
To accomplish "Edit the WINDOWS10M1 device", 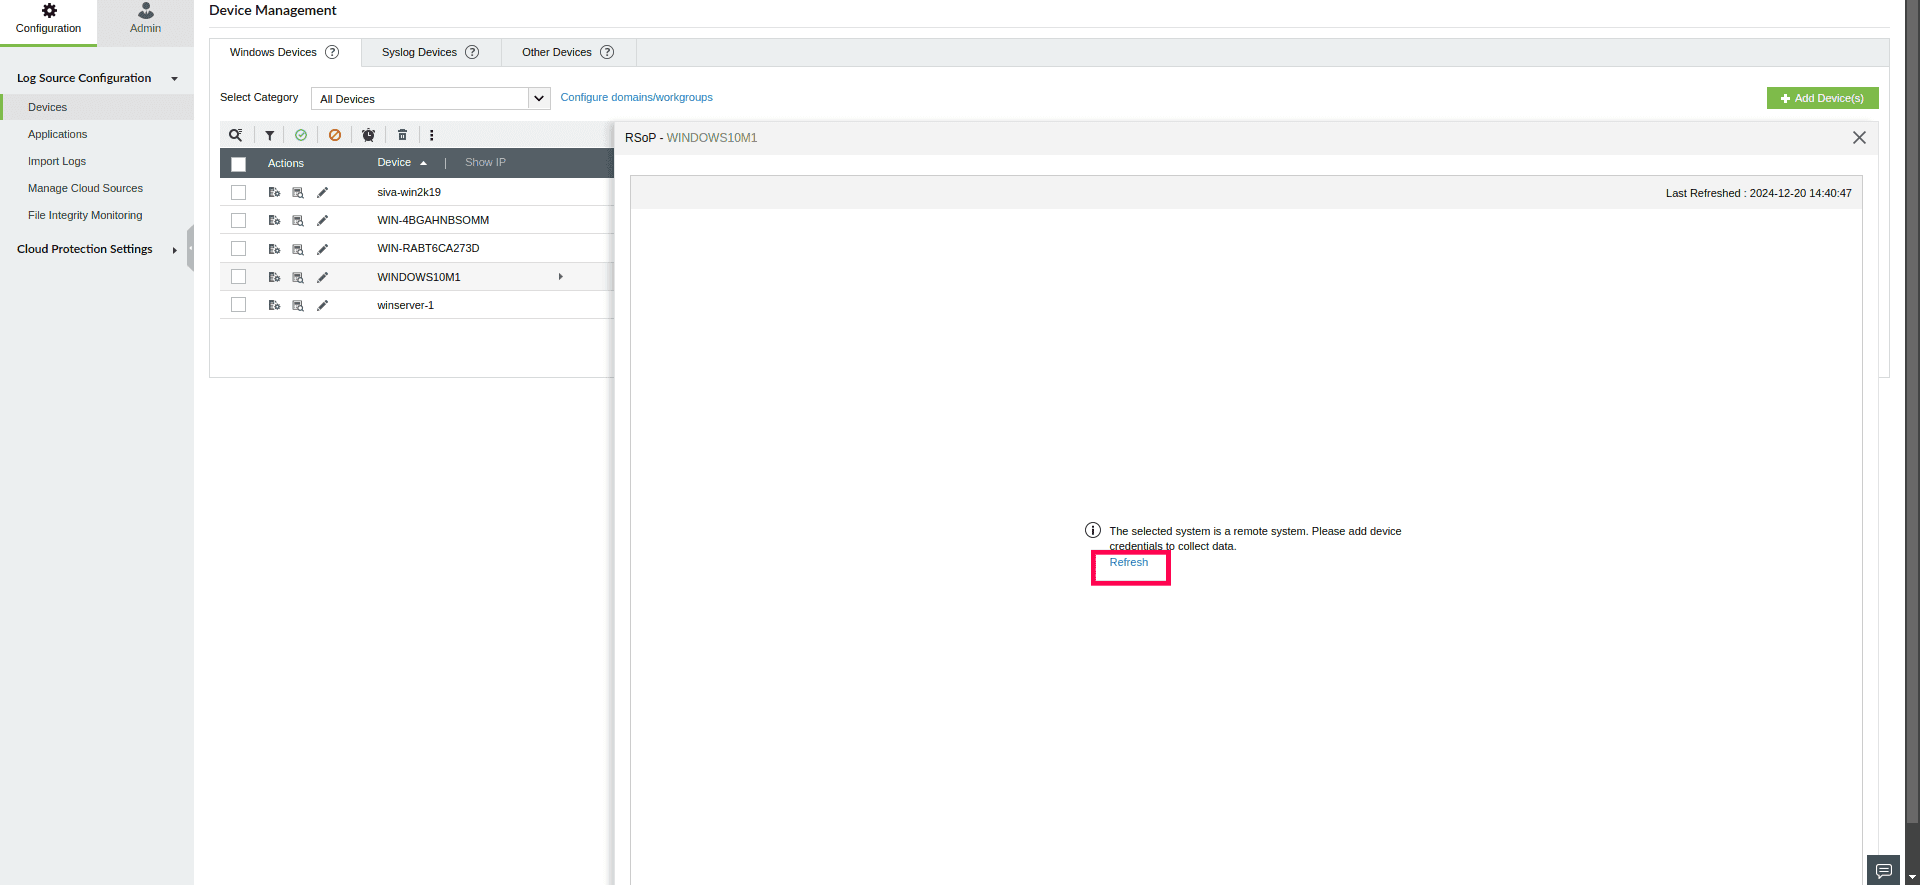I will coord(322,277).
